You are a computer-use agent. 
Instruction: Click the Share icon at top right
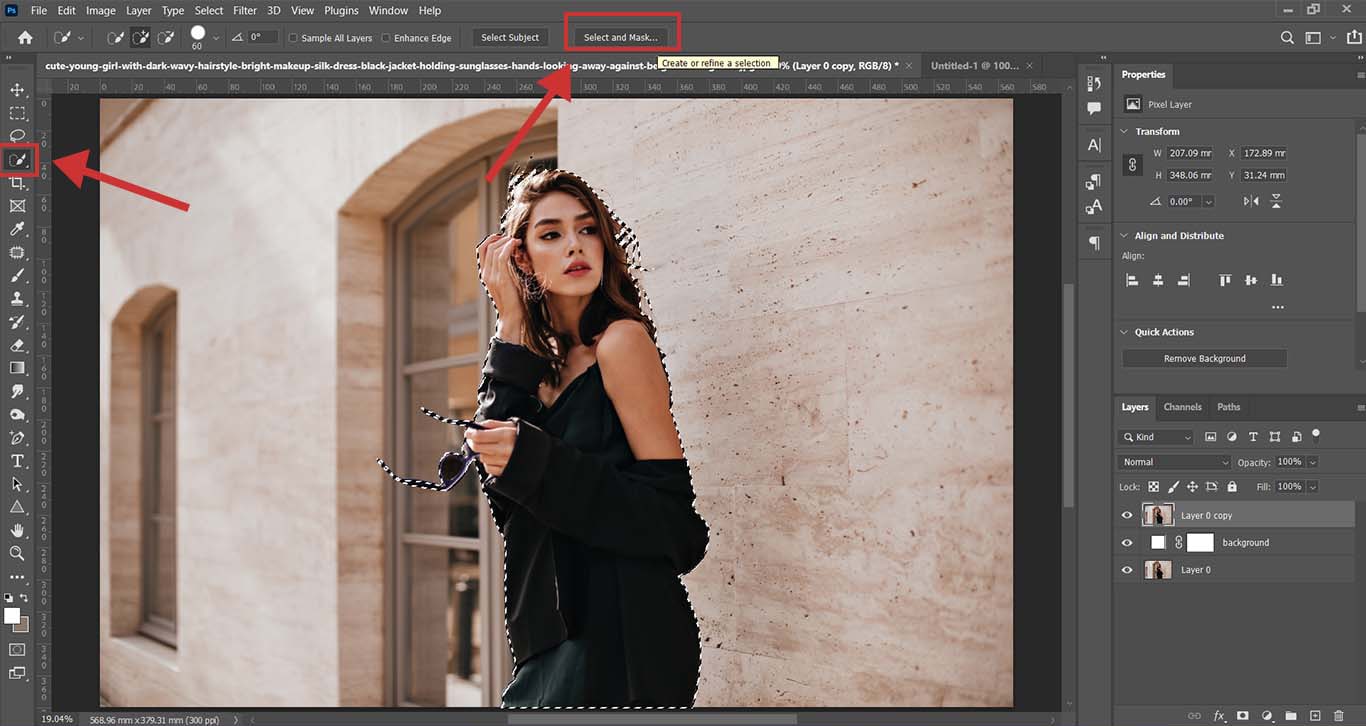1354,37
